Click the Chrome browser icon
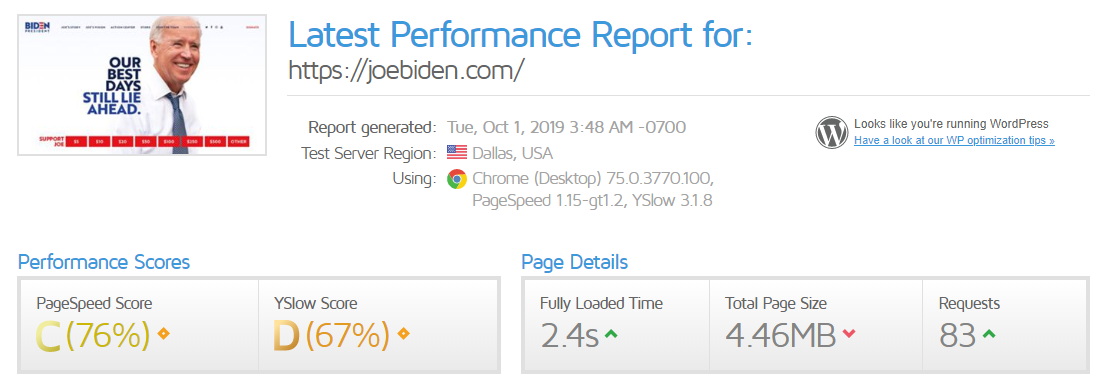The image size is (1100, 388). (x=457, y=178)
